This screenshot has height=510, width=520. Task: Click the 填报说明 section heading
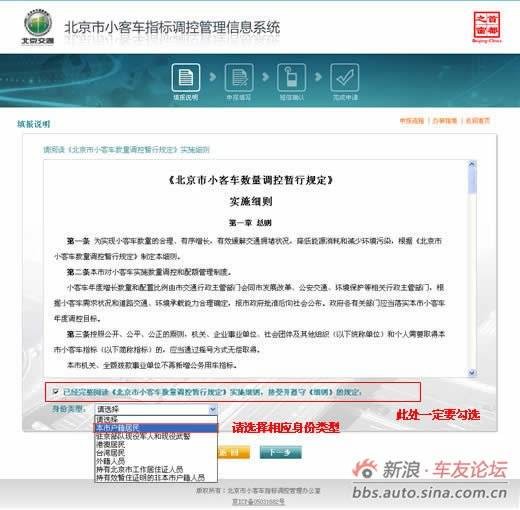pos(33,124)
